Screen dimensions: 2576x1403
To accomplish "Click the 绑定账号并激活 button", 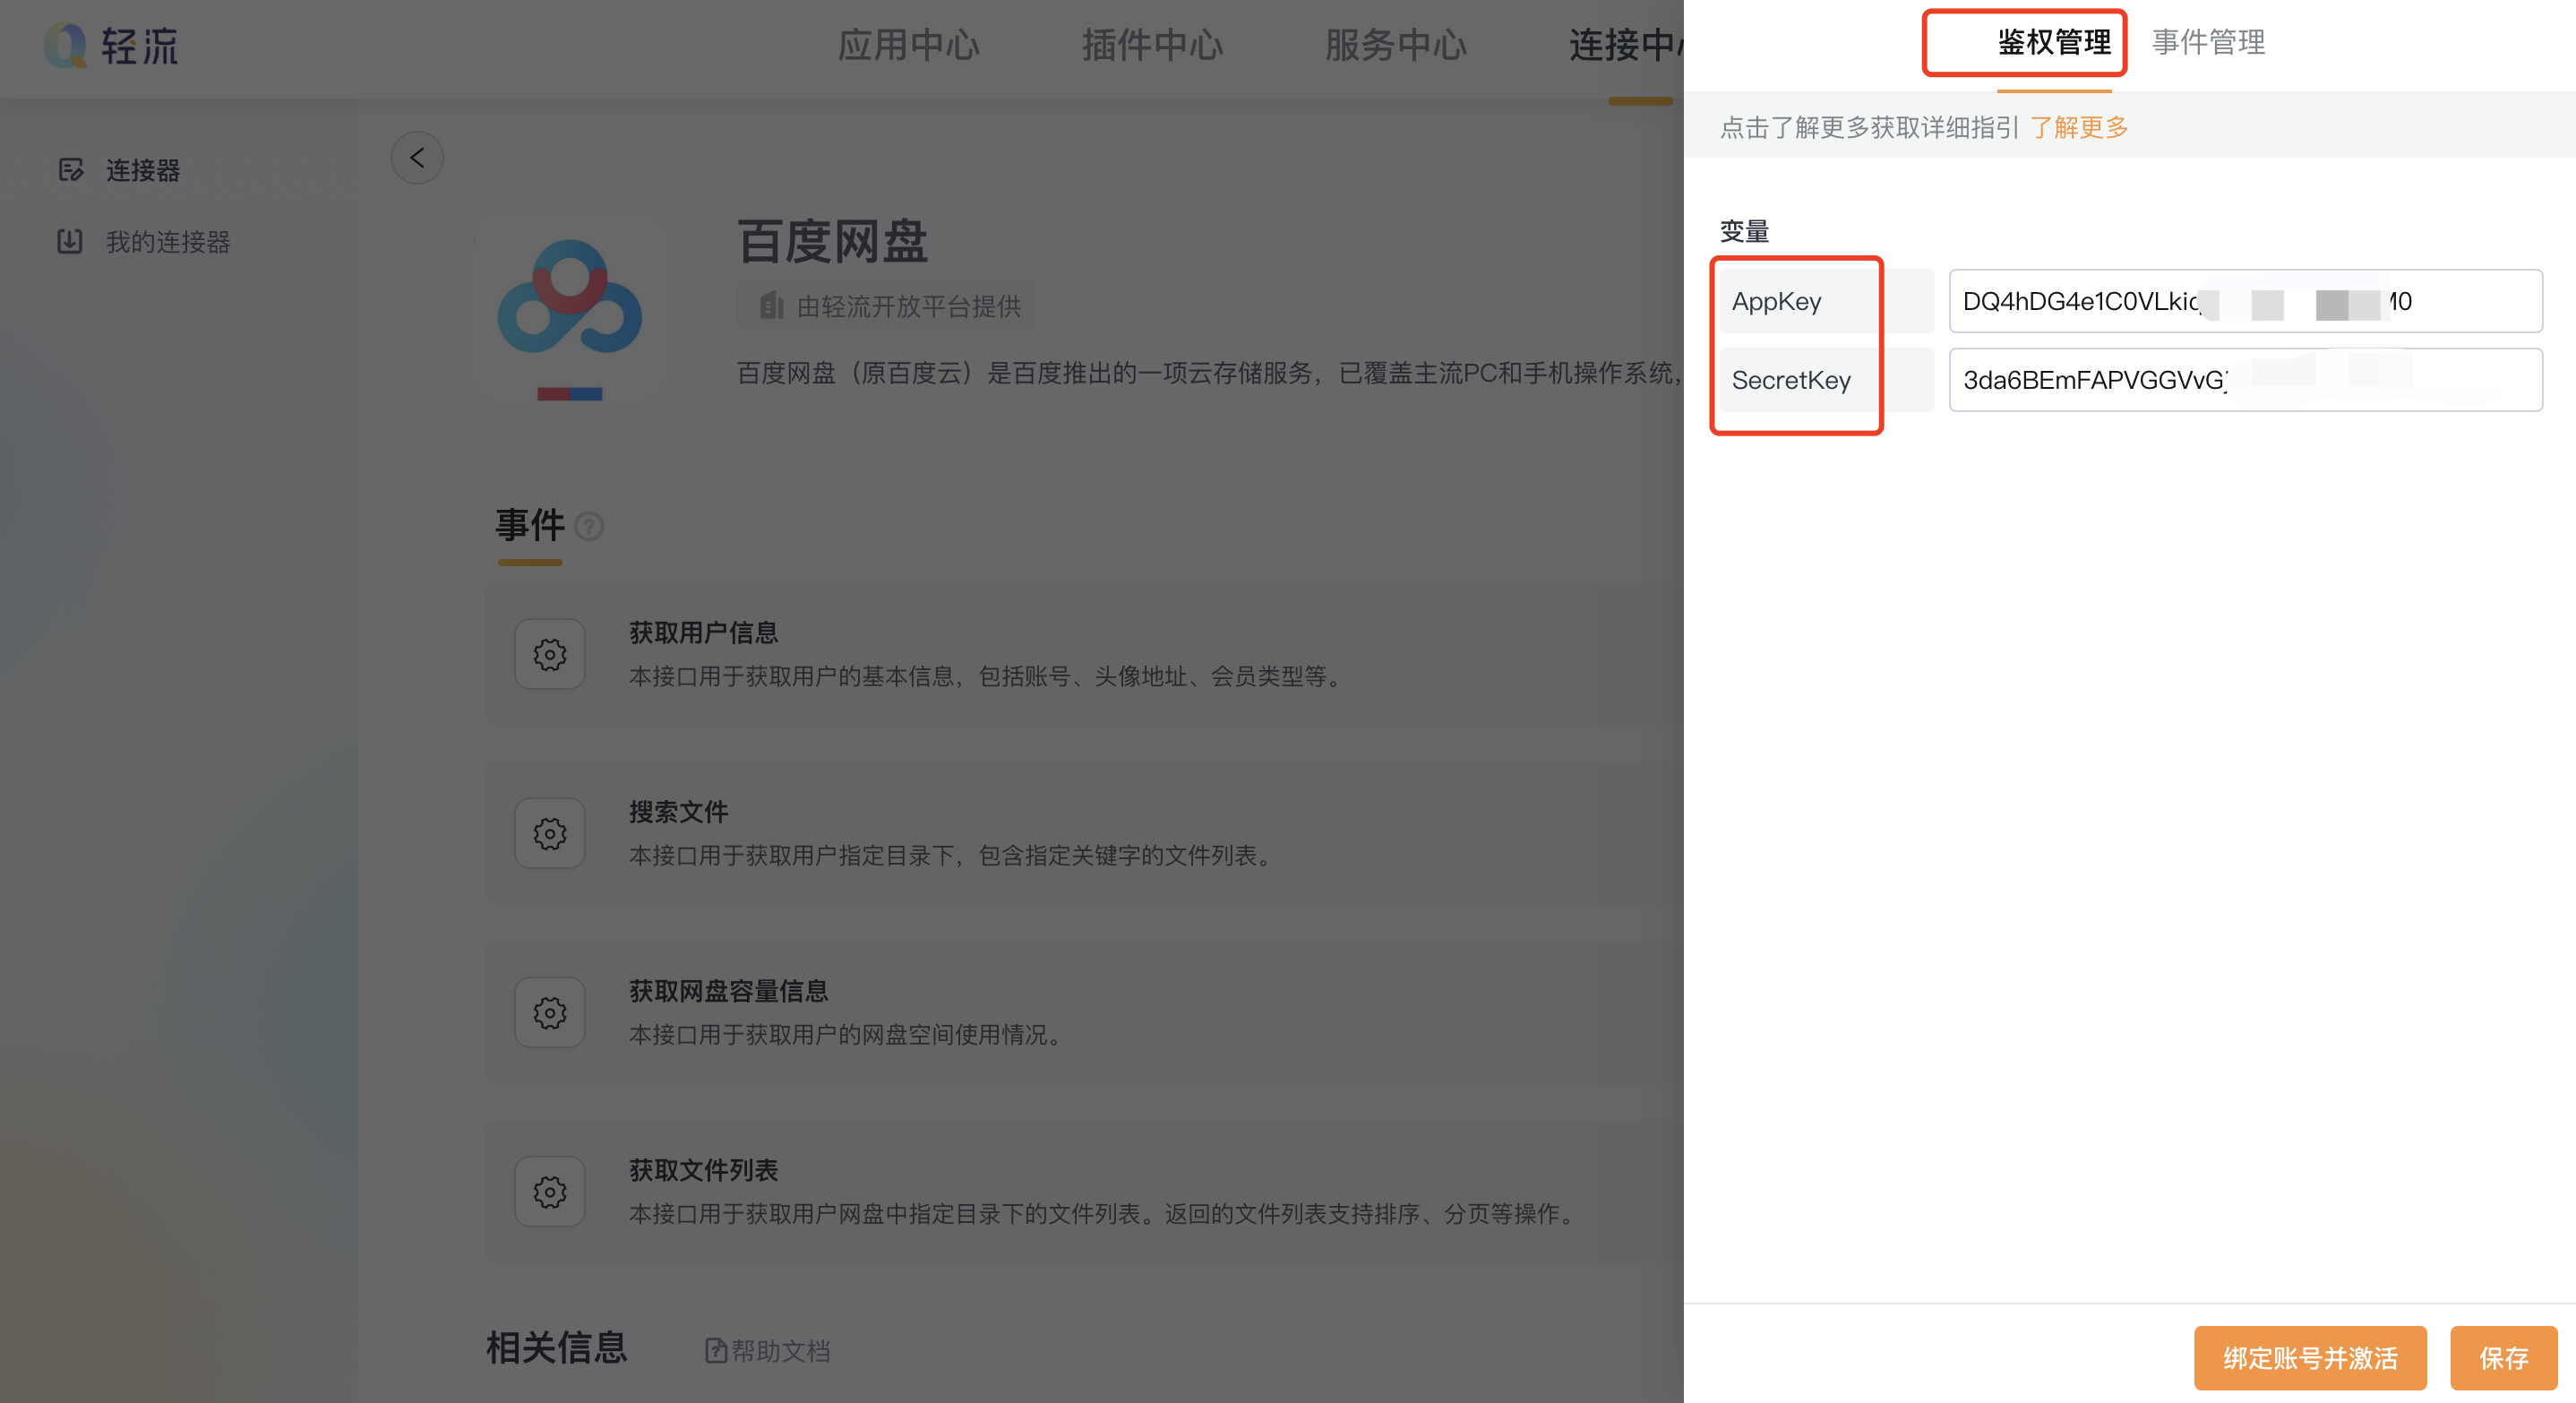I will click(2310, 1358).
